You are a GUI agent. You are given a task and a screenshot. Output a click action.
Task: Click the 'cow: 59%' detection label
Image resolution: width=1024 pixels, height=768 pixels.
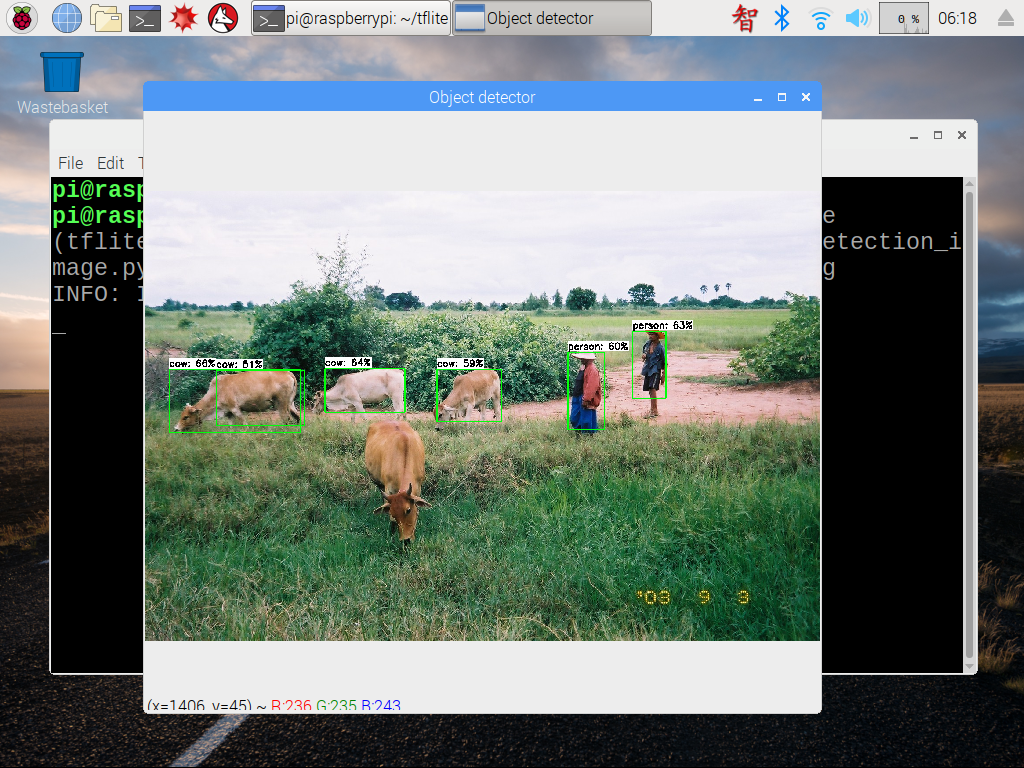[460, 364]
